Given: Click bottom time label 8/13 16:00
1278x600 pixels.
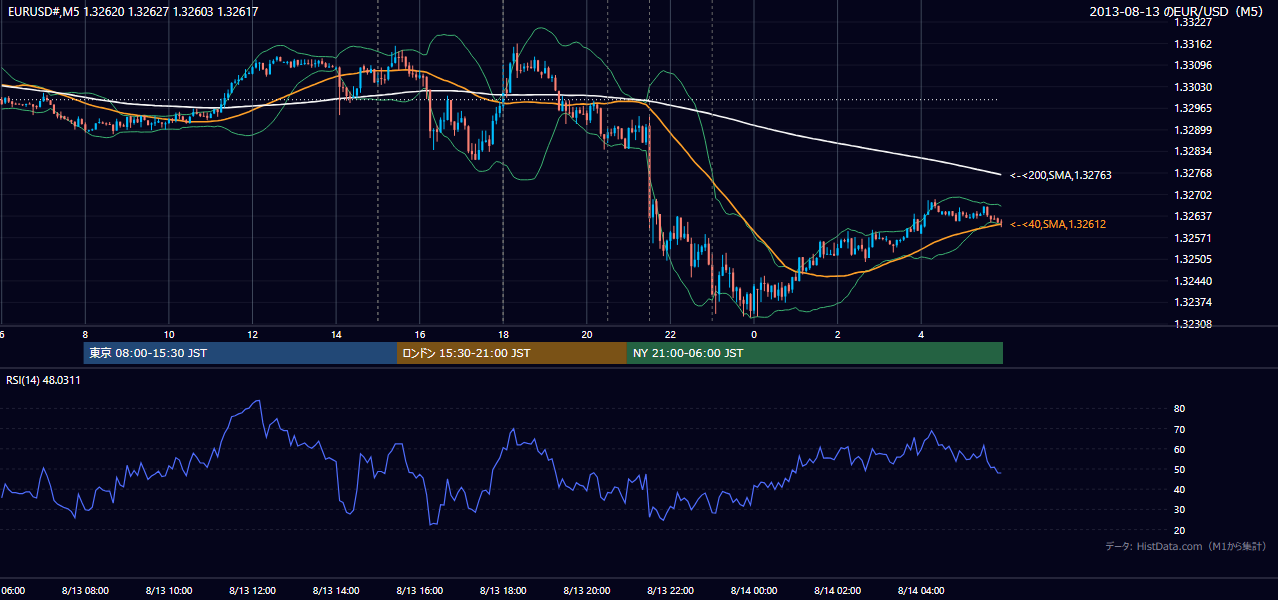Looking at the screenshot, I should (x=420, y=591).
